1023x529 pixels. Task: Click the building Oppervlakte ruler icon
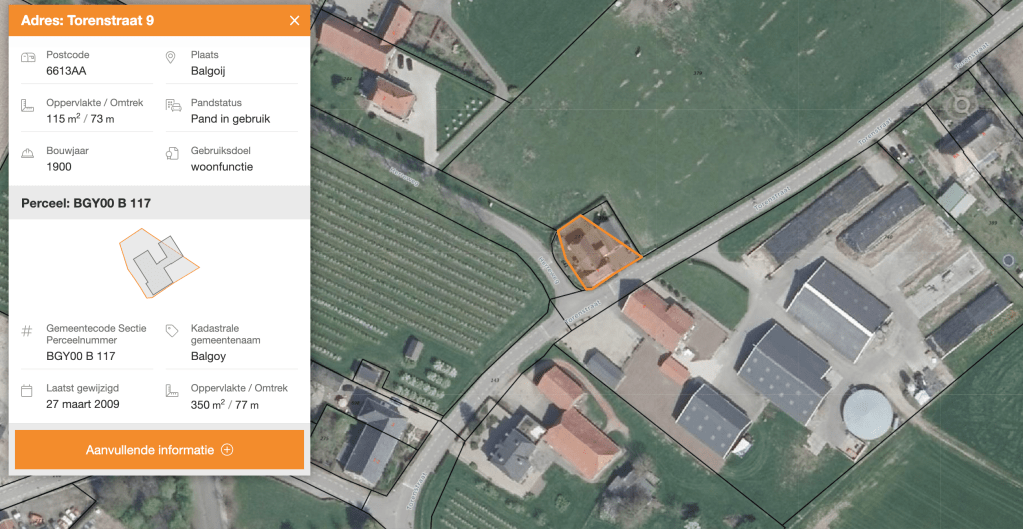tap(28, 106)
